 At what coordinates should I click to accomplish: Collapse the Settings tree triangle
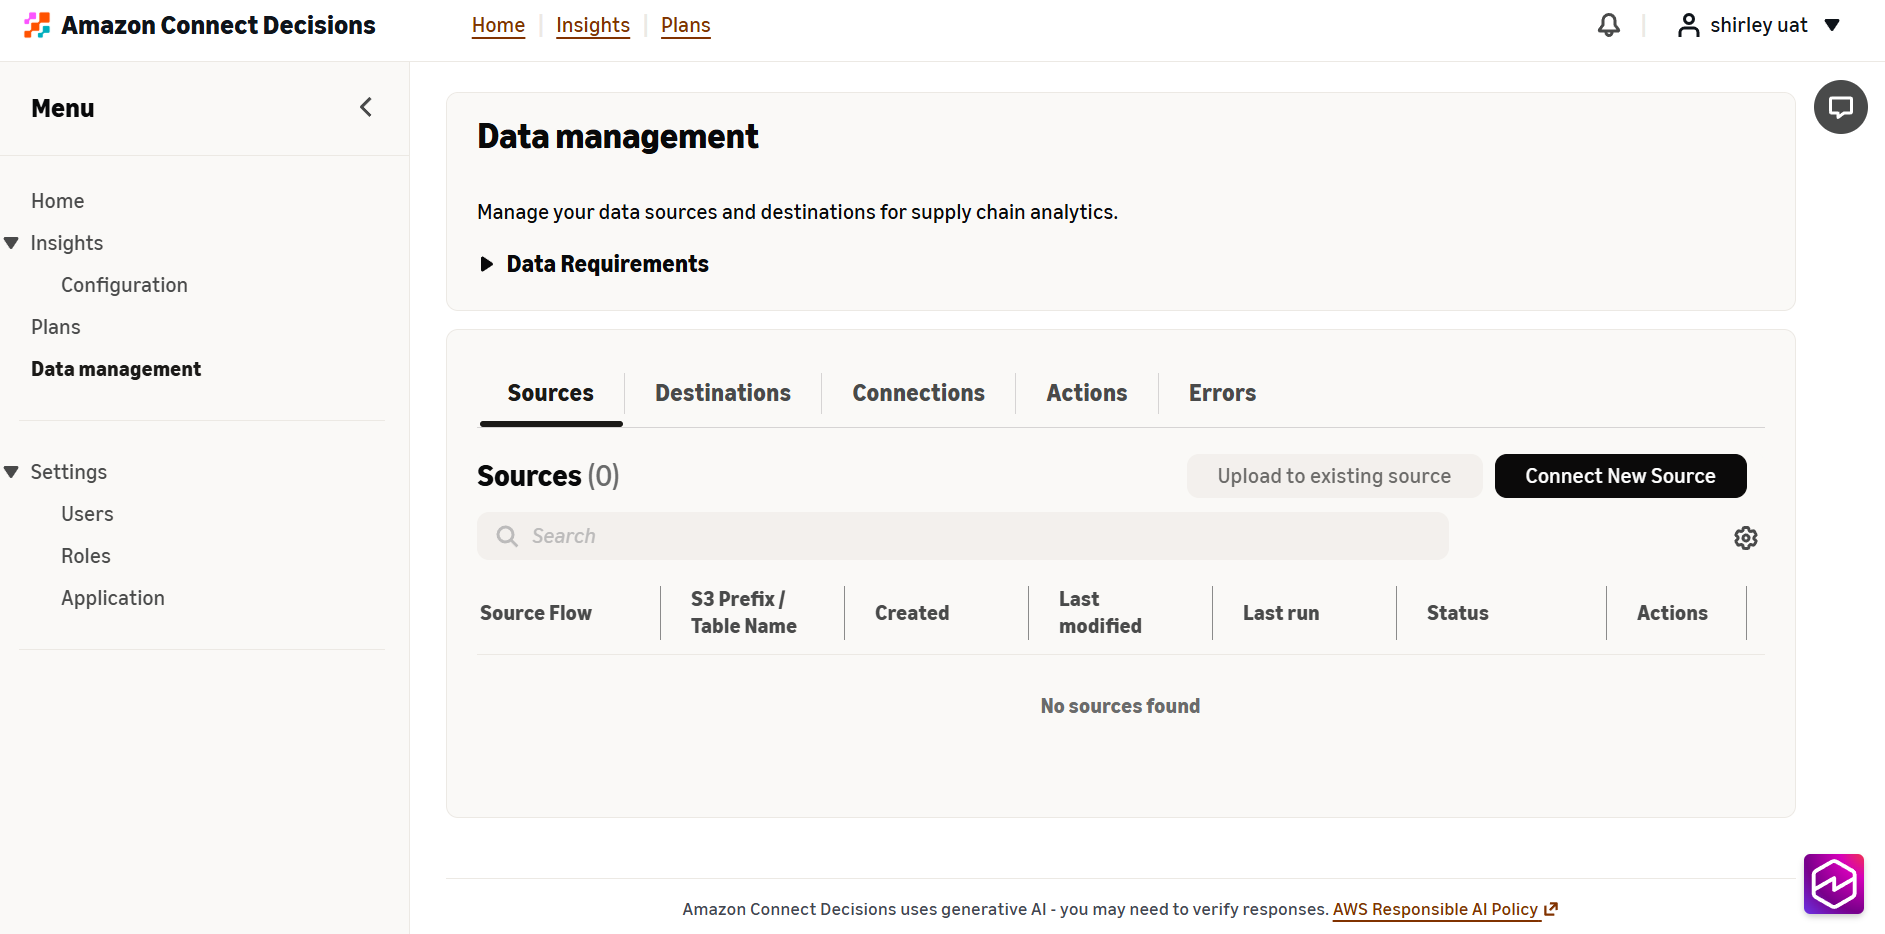[12, 472]
